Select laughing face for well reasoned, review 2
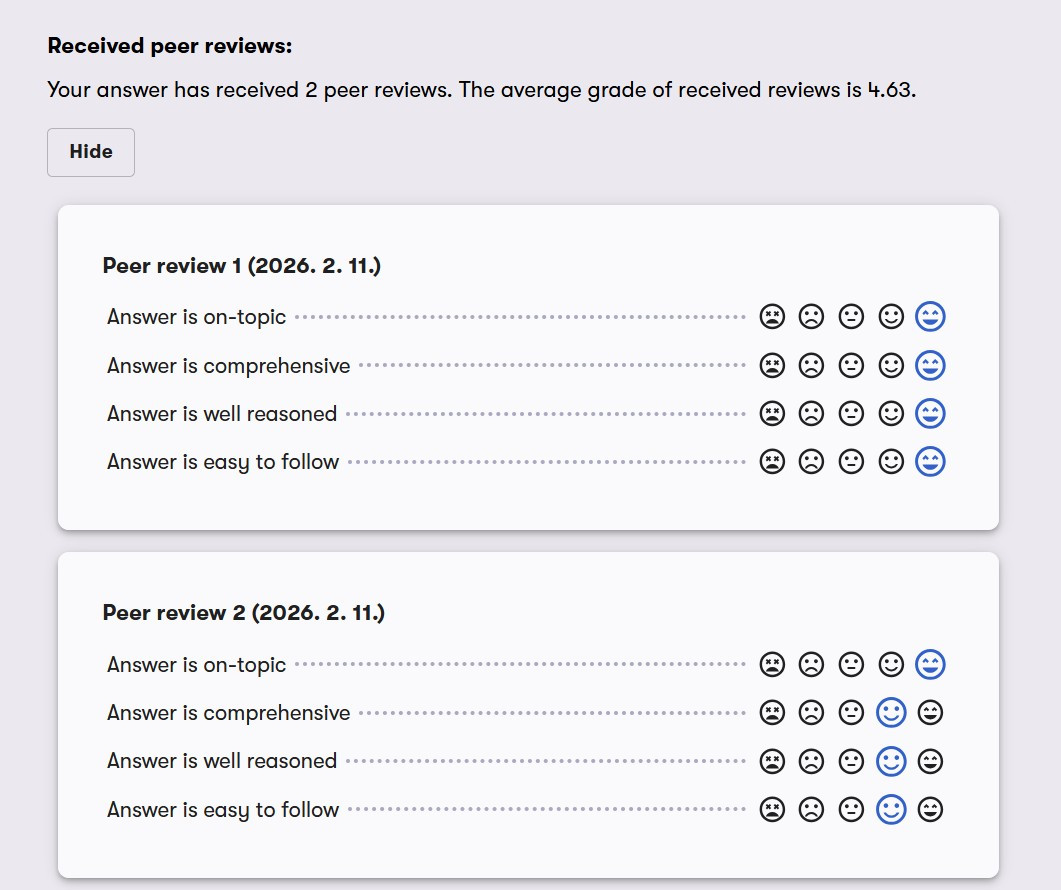1061x890 pixels. 930,761
